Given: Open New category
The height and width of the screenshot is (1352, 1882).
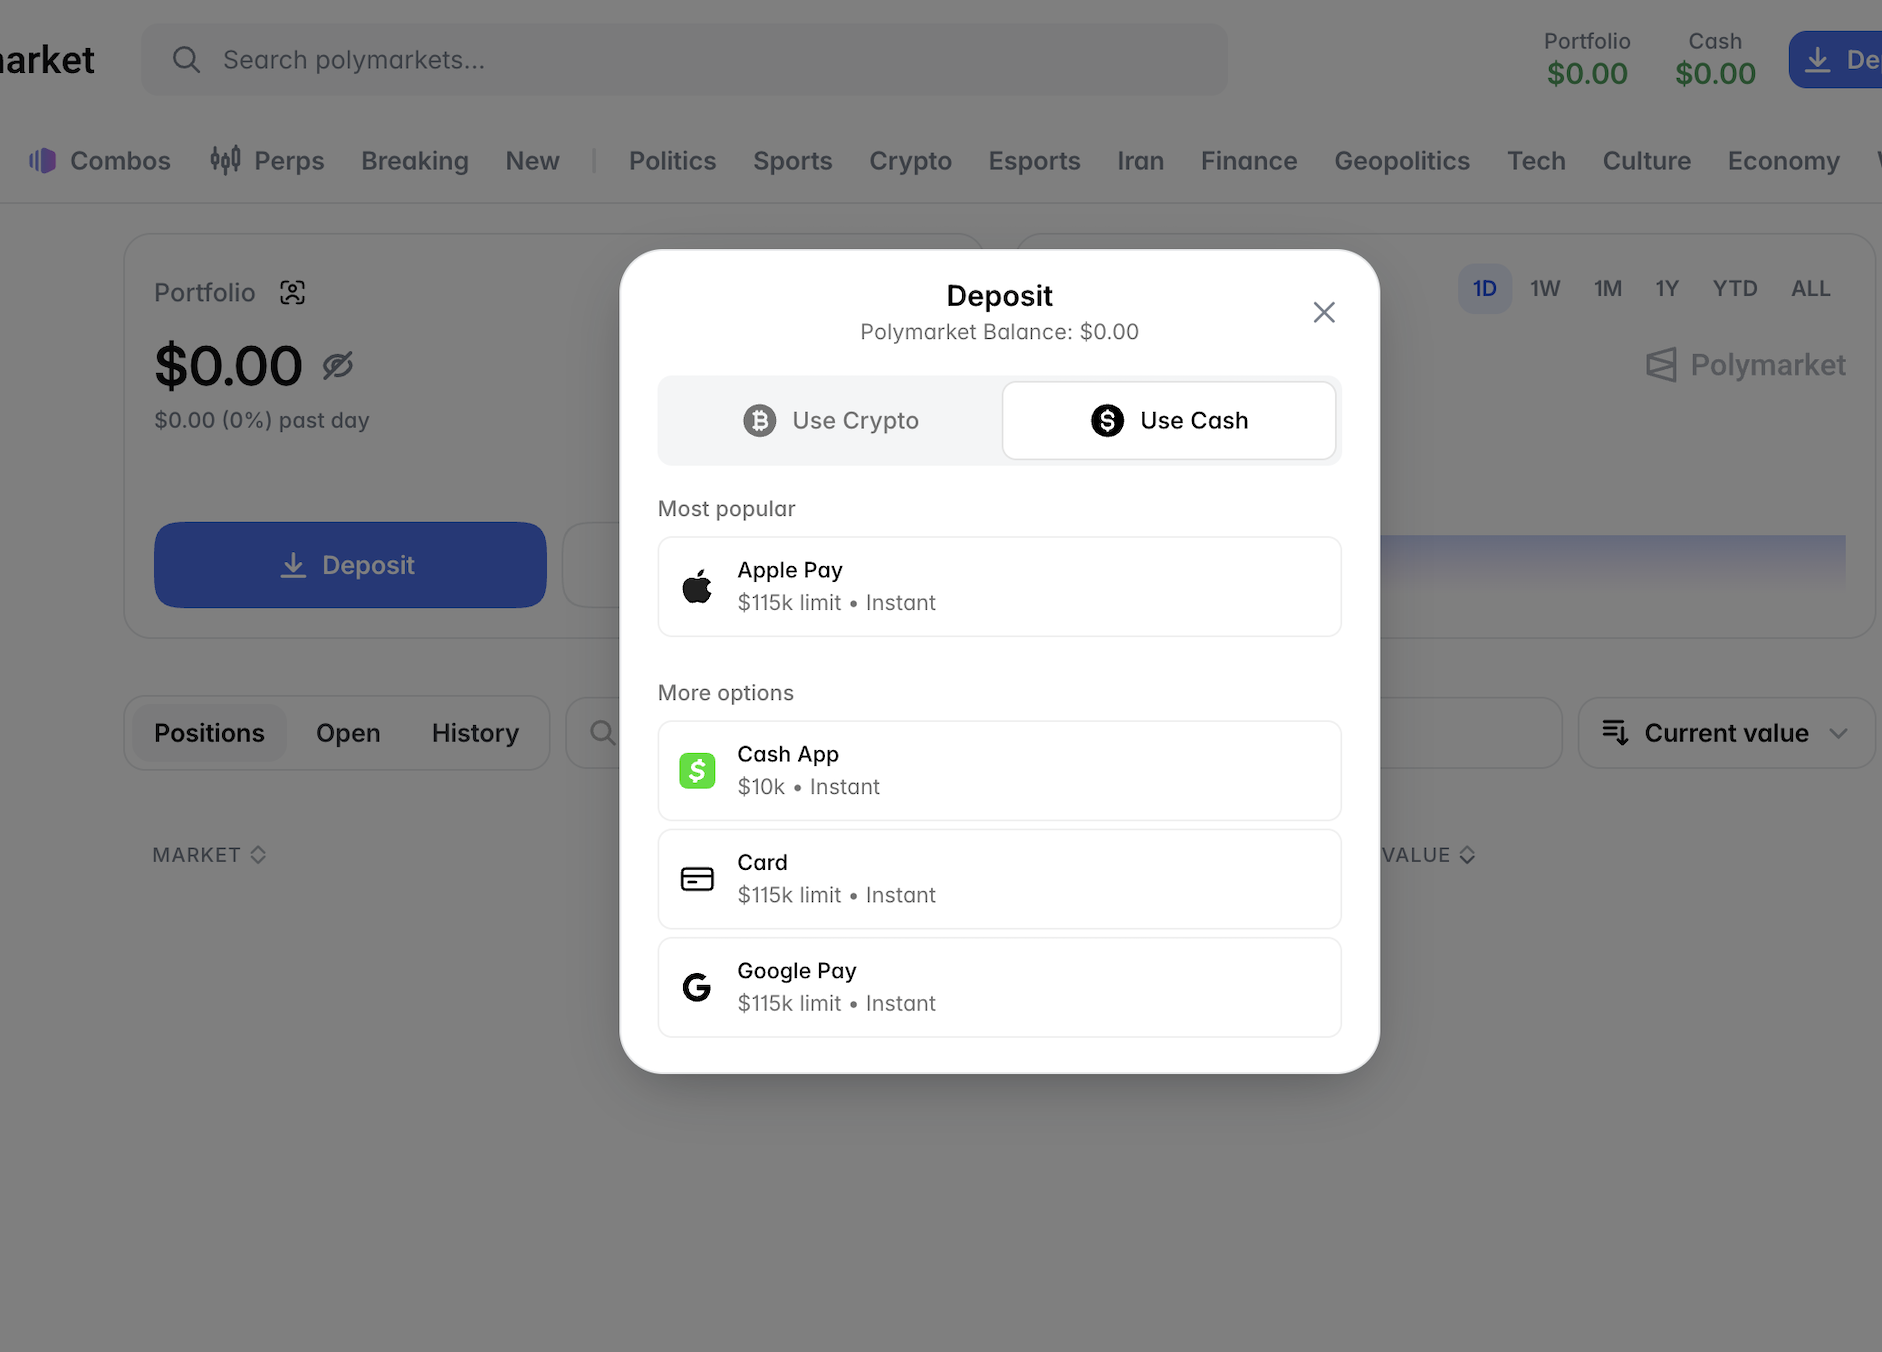Looking at the screenshot, I should [532, 161].
